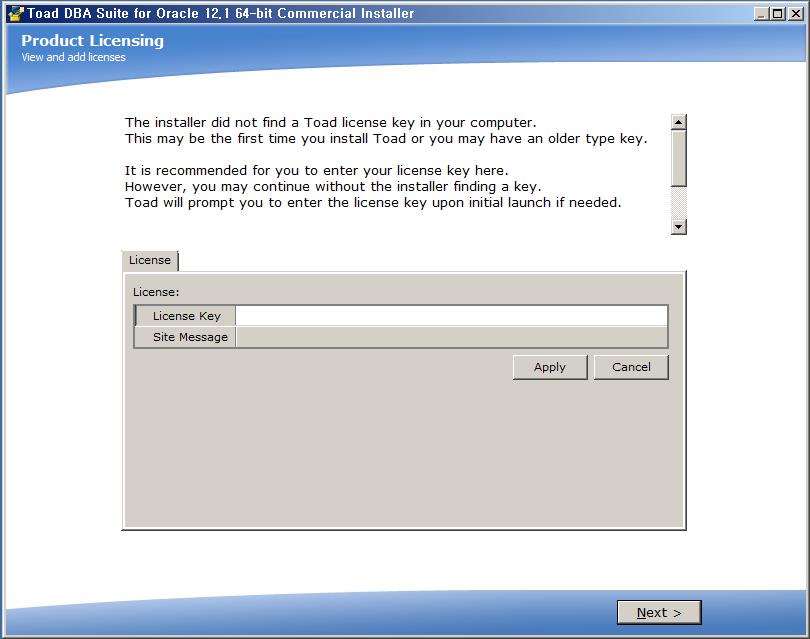
Task: Click the "License:" label above the grid
Action: click(156, 292)
